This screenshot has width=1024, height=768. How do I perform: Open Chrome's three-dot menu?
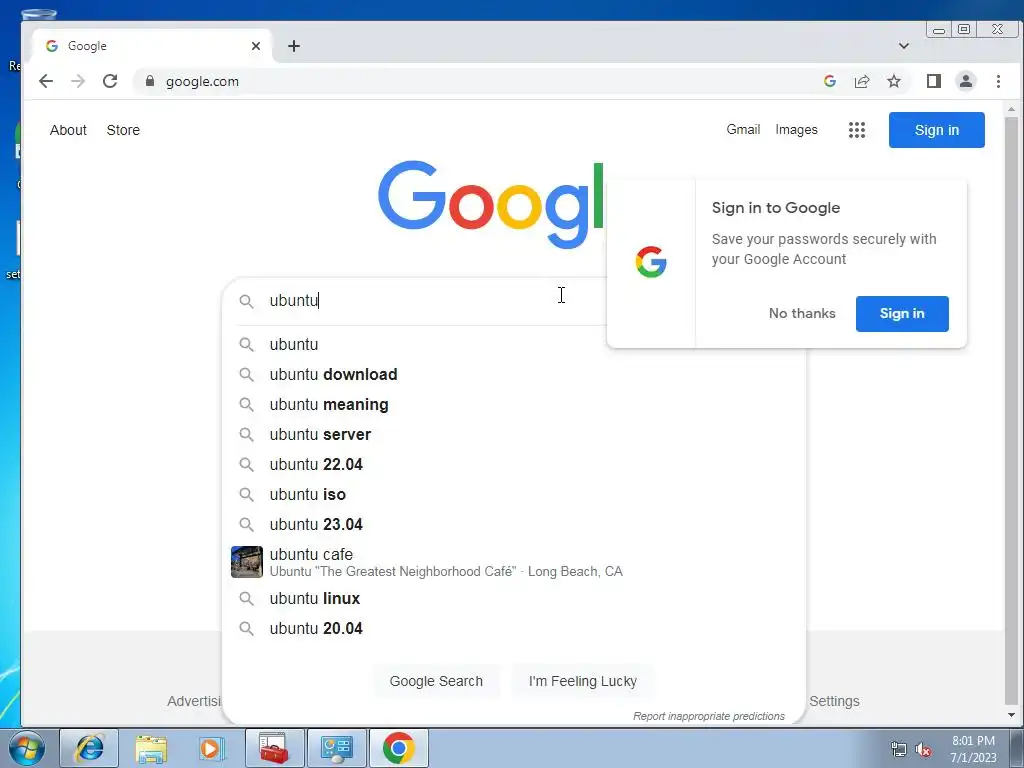(998, 81)
